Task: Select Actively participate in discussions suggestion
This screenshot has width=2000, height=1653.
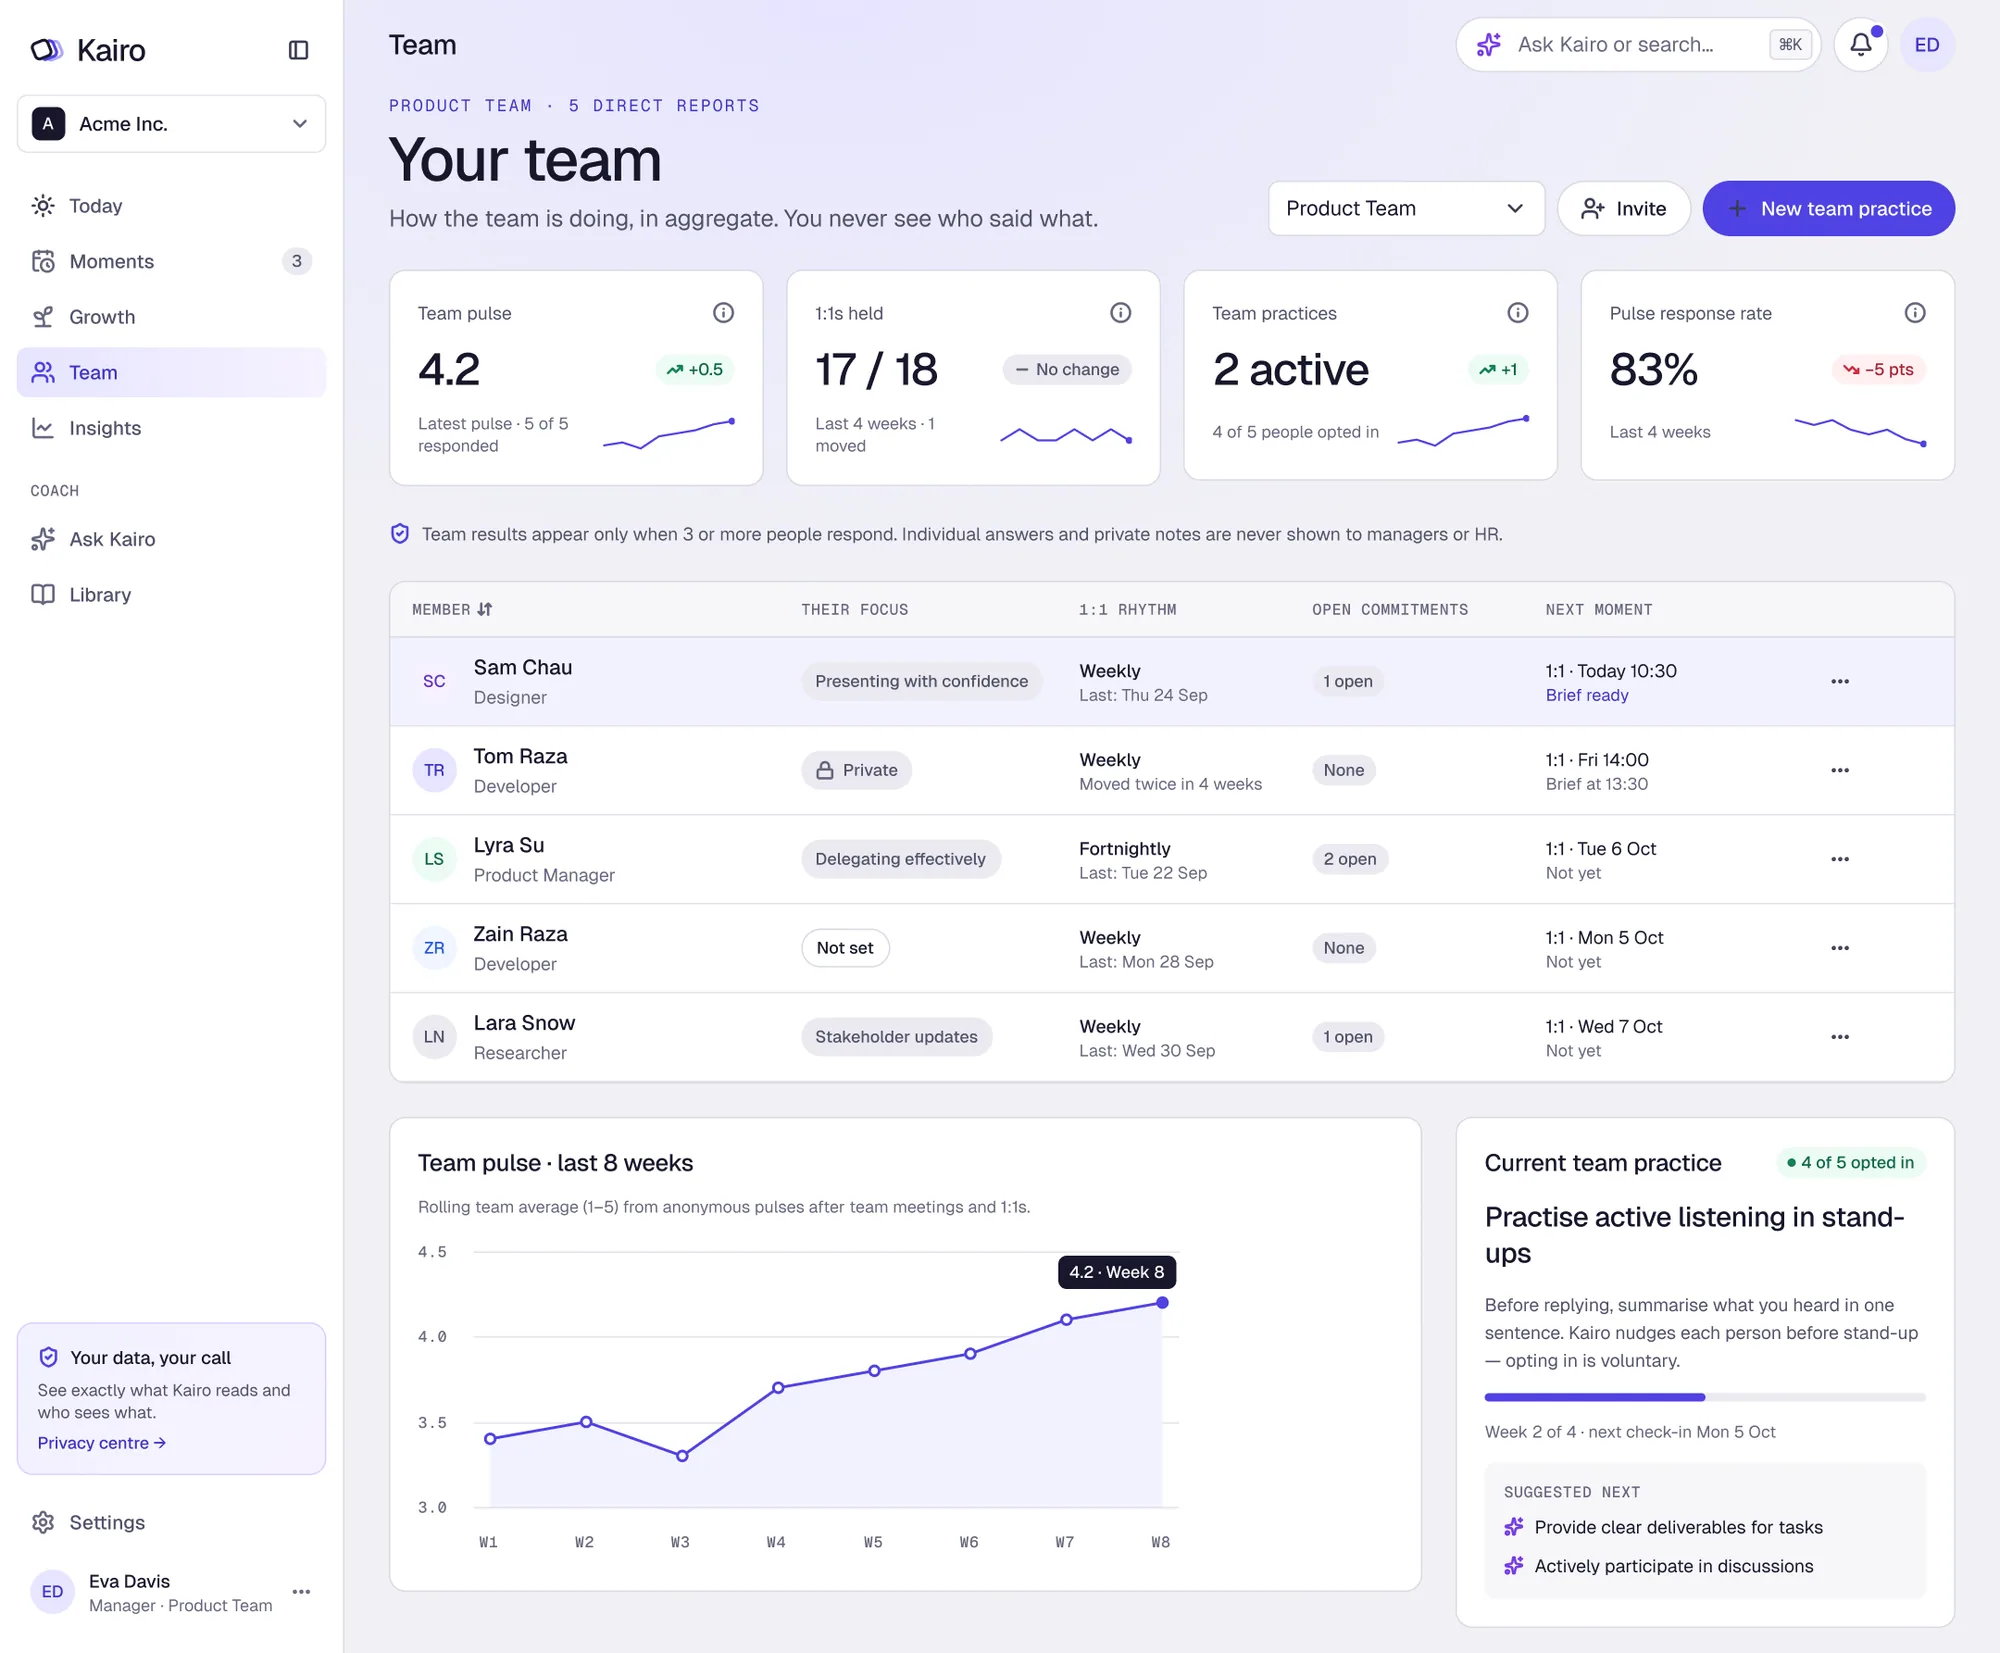Action: pyautogui.click(x=1673, y=1566)
